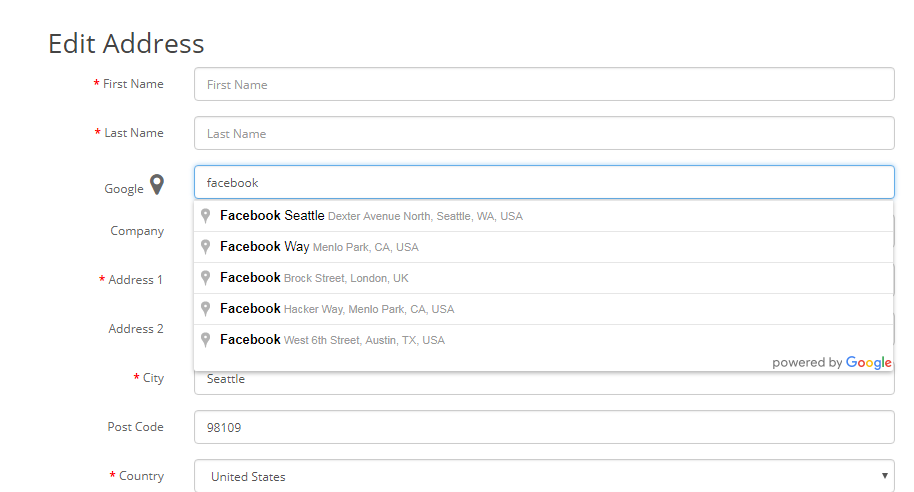Select Facebook Seattle Dexter Avenue North suggestion
Viewport: 914px width, 492px height.
tap(543, 216)
